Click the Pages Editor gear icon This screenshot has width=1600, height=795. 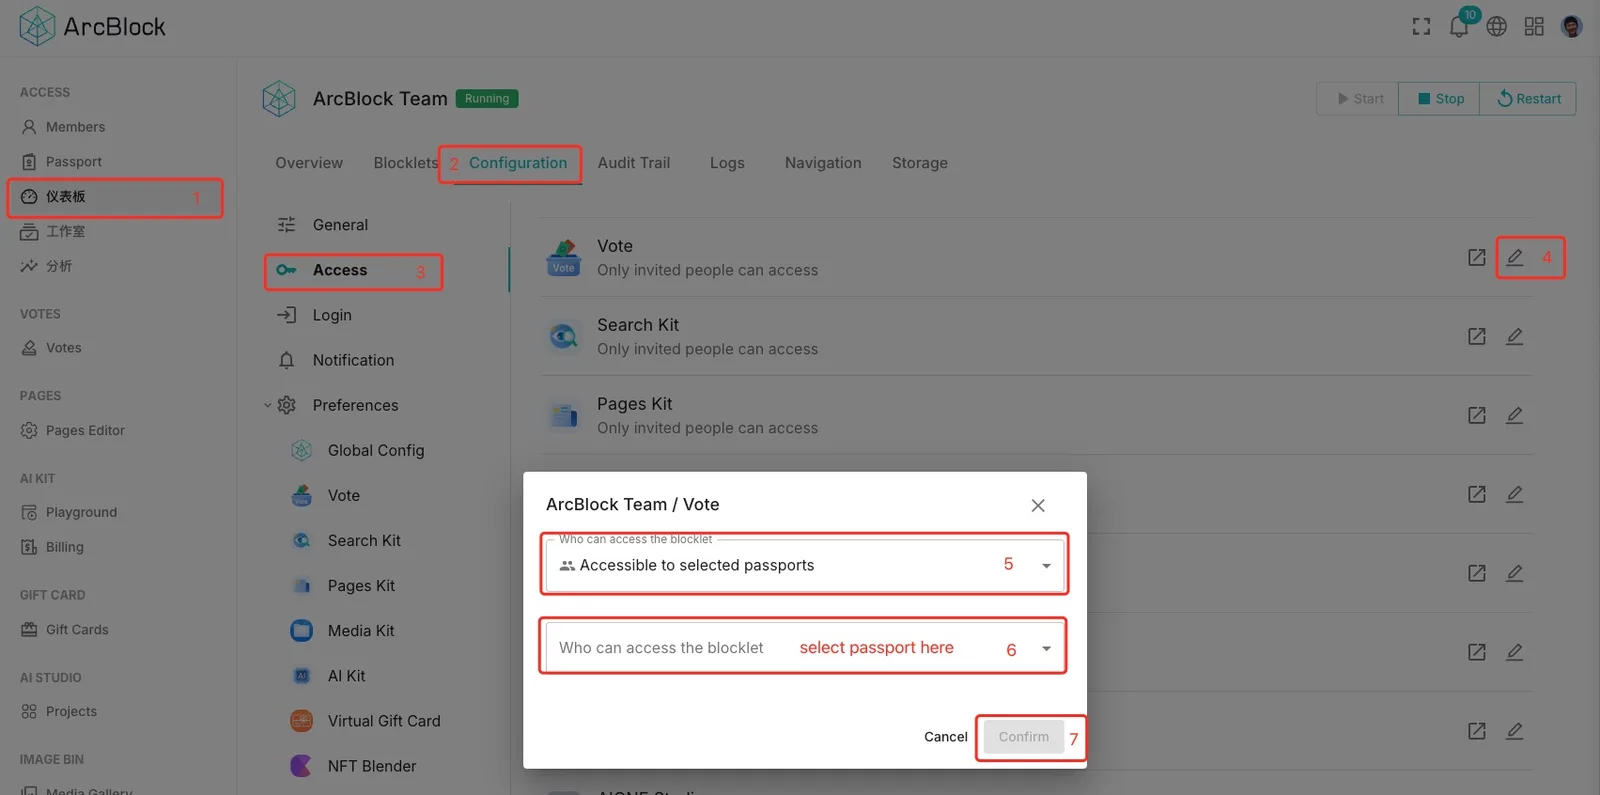click(x=29, y=430)
